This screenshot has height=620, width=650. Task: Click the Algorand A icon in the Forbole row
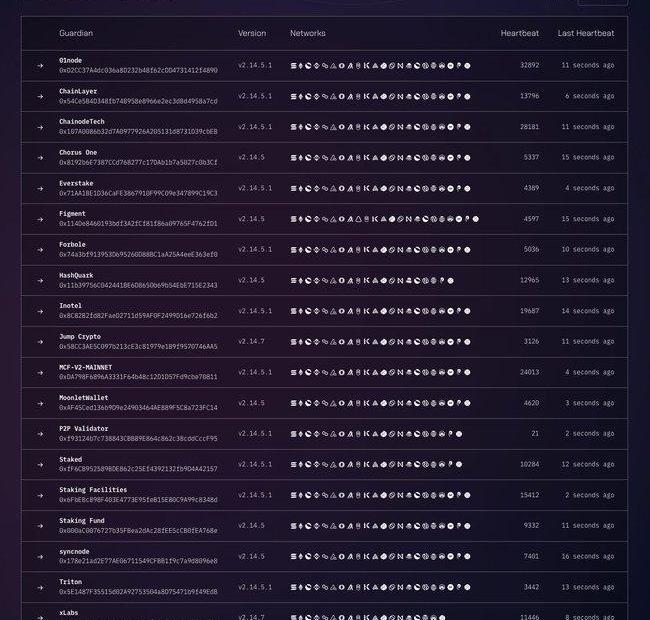[x=351, y=250]
